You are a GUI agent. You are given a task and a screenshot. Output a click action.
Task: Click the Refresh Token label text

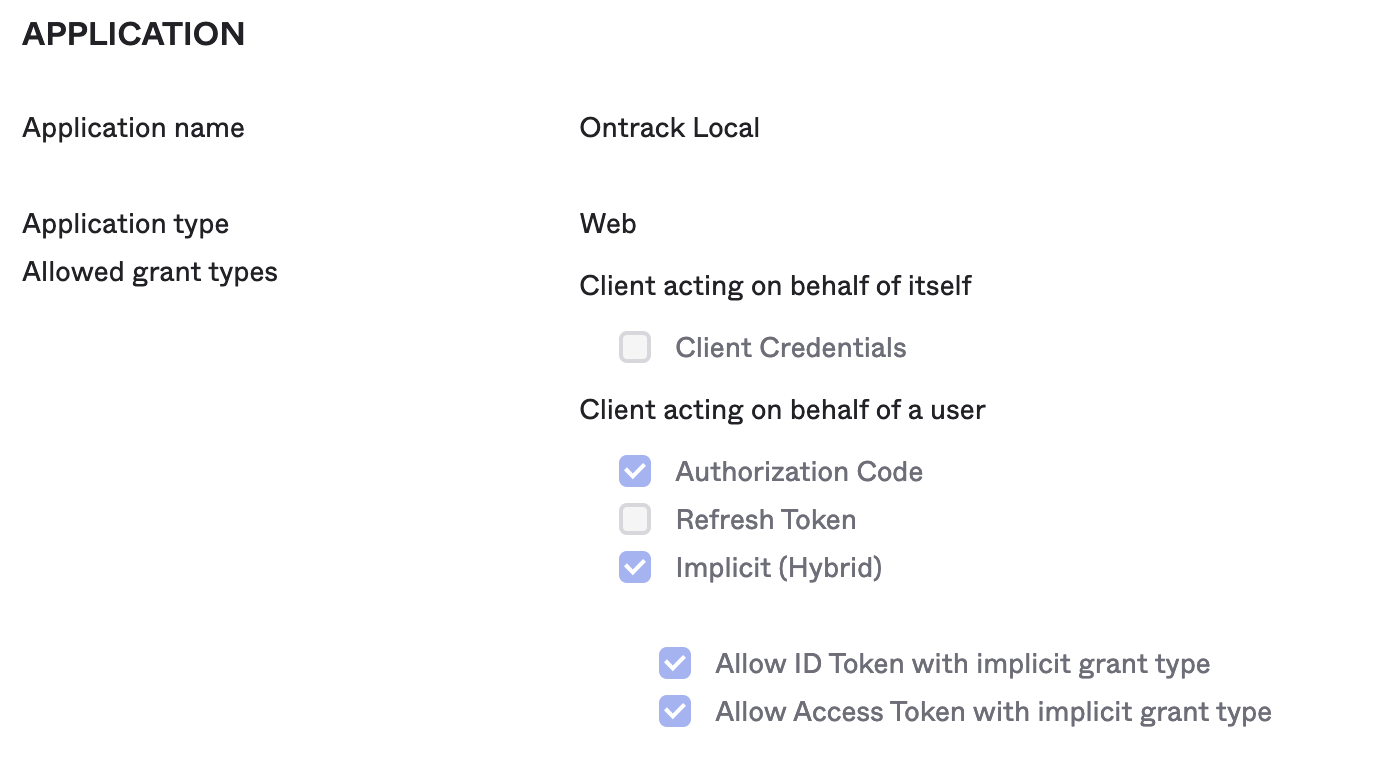coord(765,520)
